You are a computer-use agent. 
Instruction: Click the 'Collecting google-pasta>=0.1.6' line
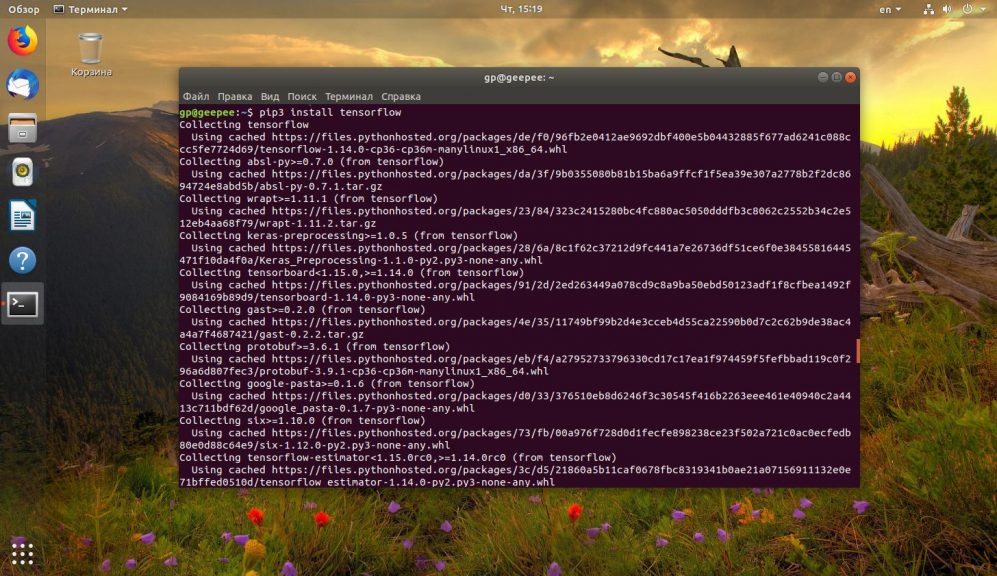pyautogui.click(x=327, y=383)
